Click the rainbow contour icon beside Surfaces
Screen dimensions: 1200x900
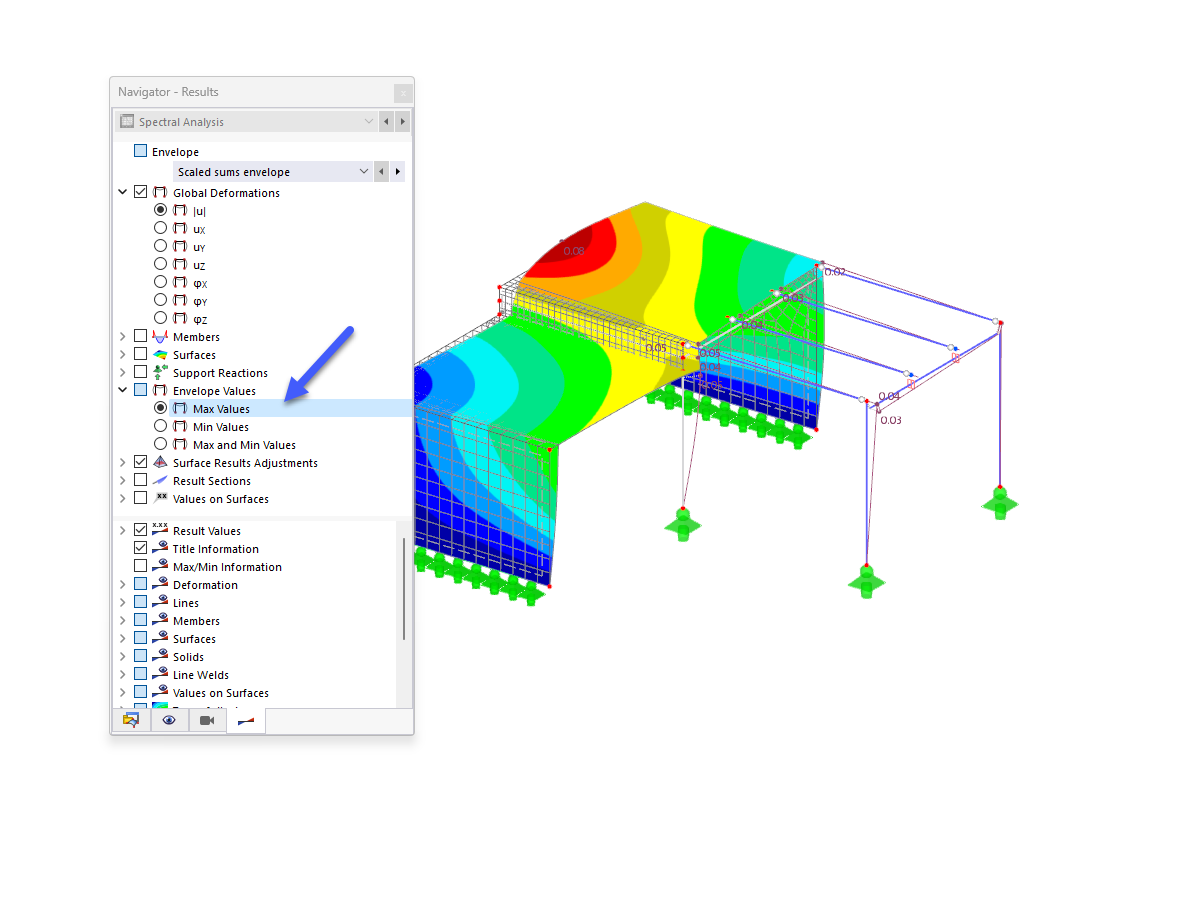click(x=160, y=355)
